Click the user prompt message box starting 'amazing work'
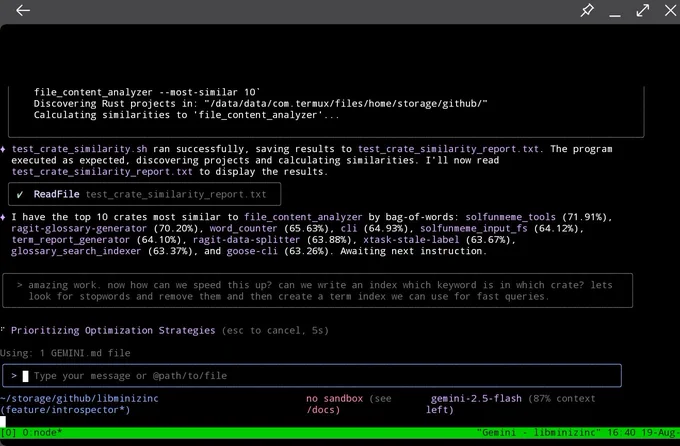Screen dimensions: 680x446 [317, 291]
